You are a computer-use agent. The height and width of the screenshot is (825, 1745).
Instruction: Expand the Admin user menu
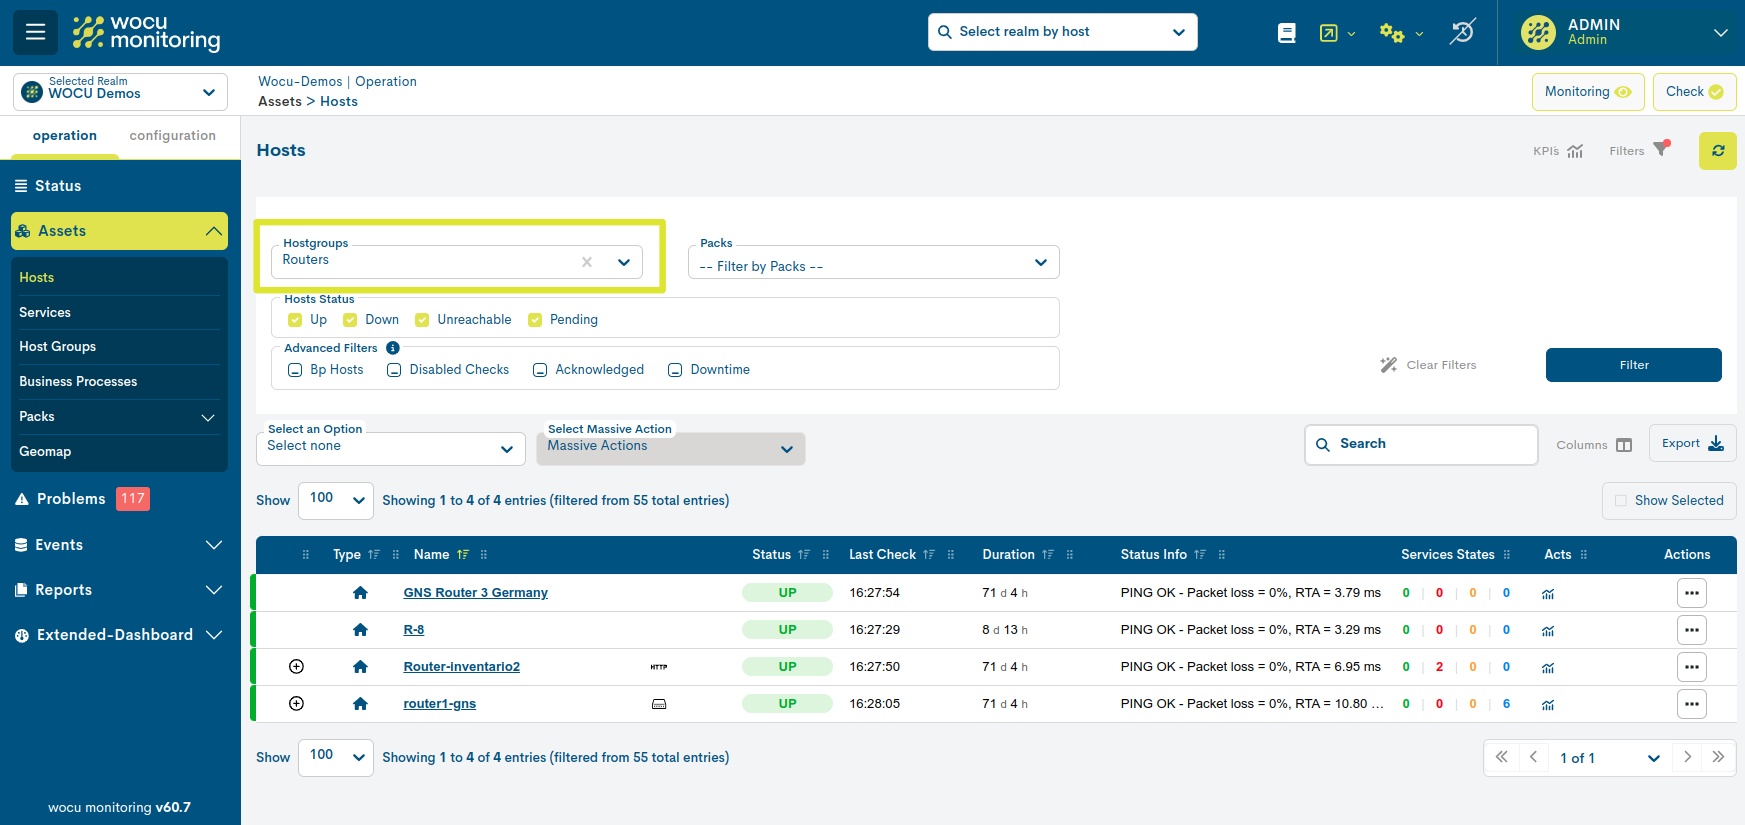(1720, 32)
